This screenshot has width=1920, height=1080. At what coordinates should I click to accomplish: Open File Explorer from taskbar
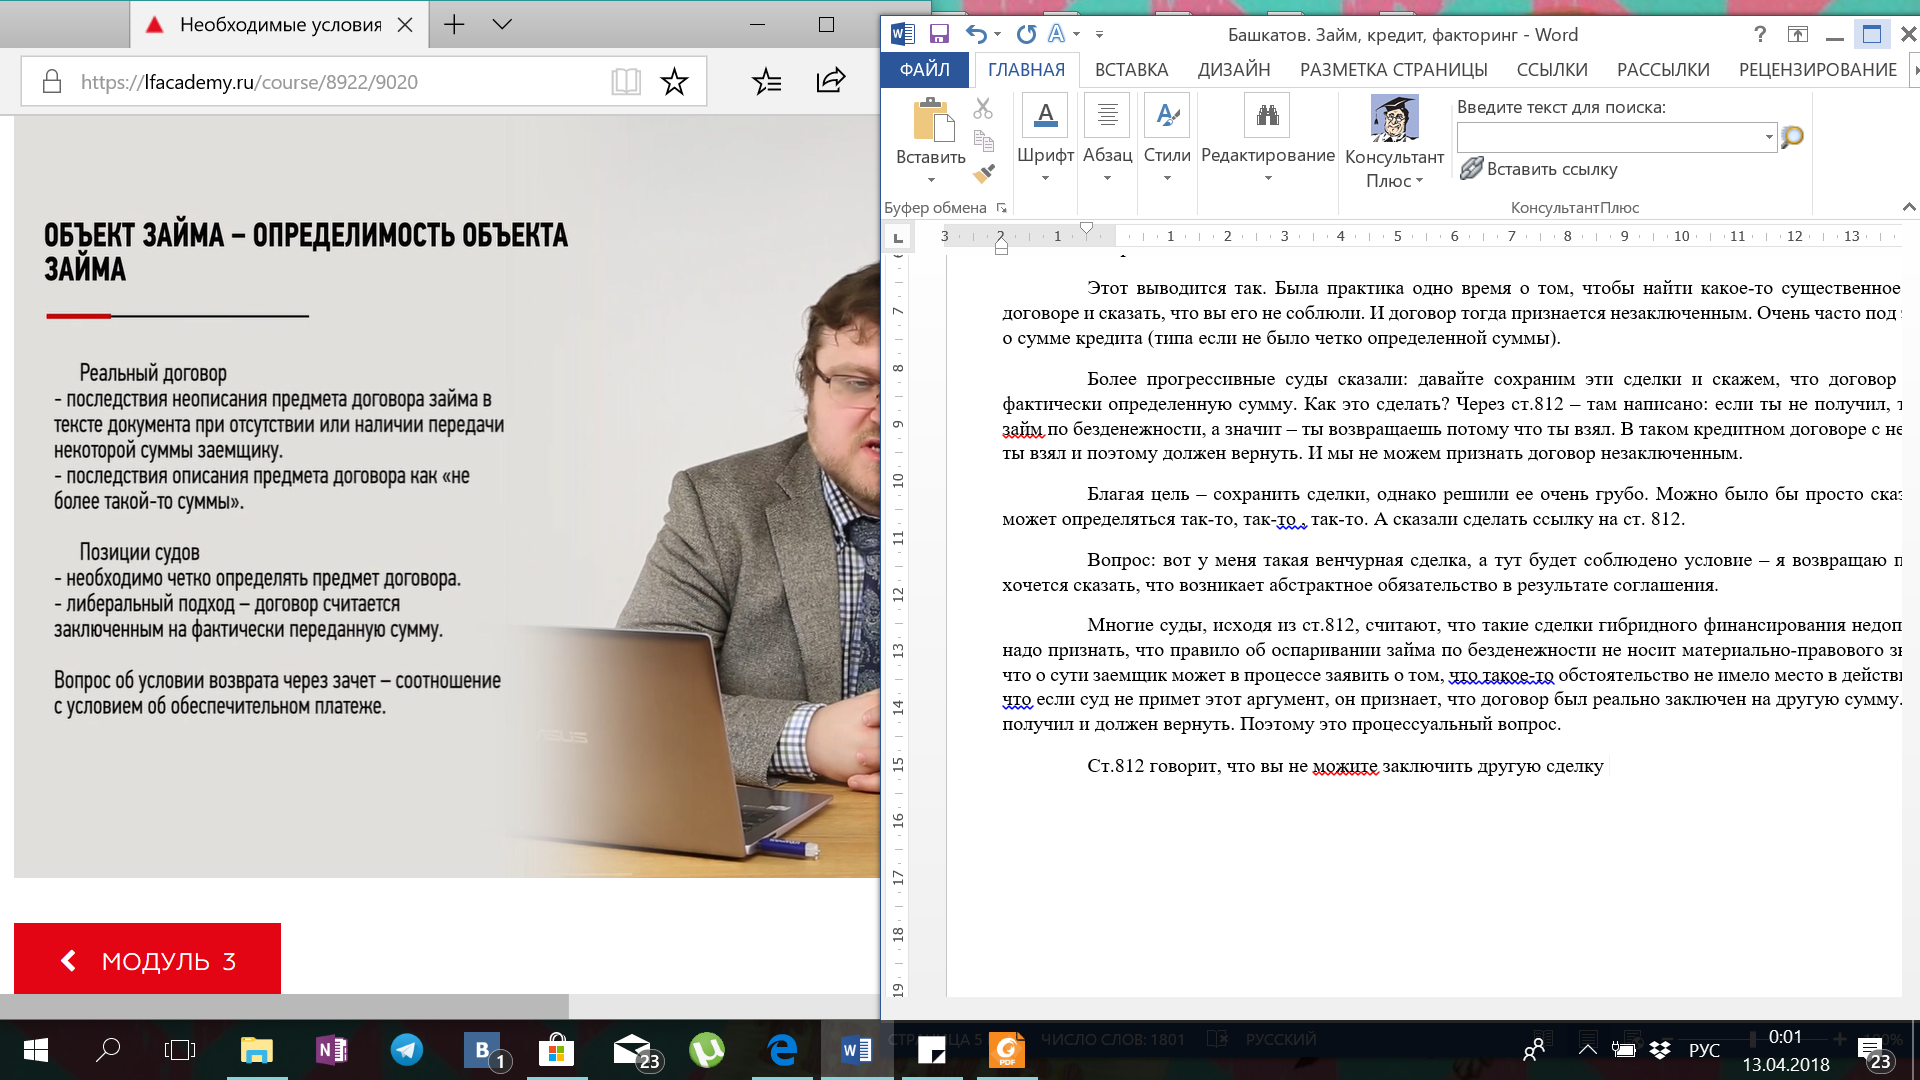pyautogui.click(x=257, y=1050)
